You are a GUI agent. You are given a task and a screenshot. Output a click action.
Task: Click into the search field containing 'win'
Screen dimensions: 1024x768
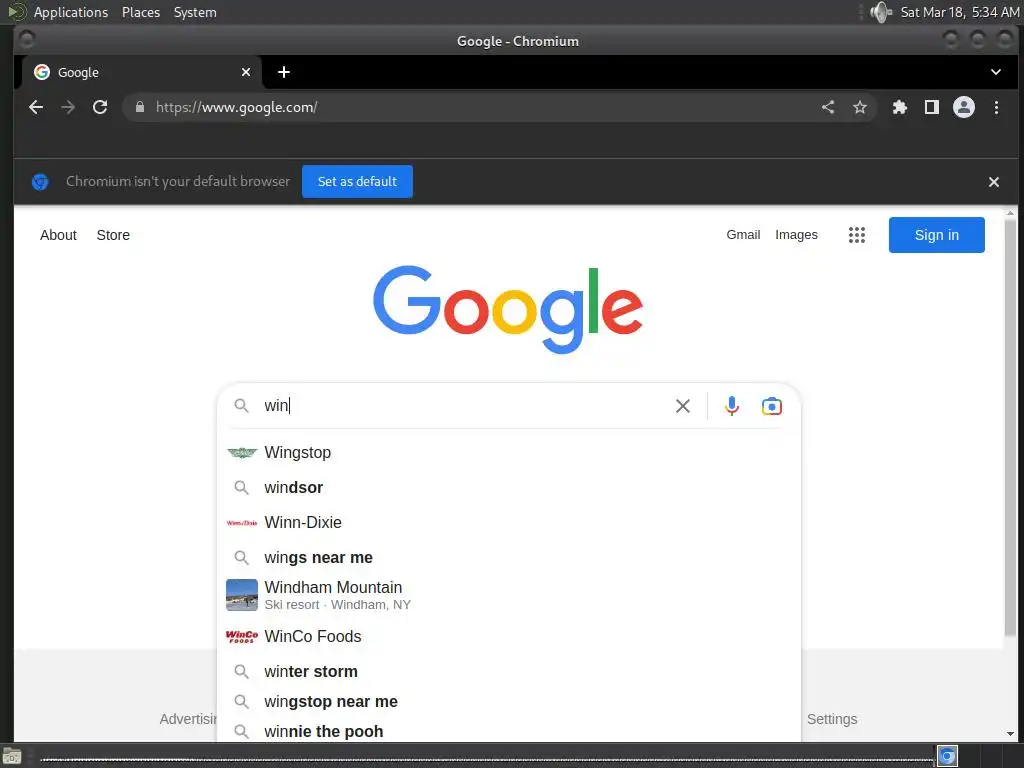click(464, 406)
